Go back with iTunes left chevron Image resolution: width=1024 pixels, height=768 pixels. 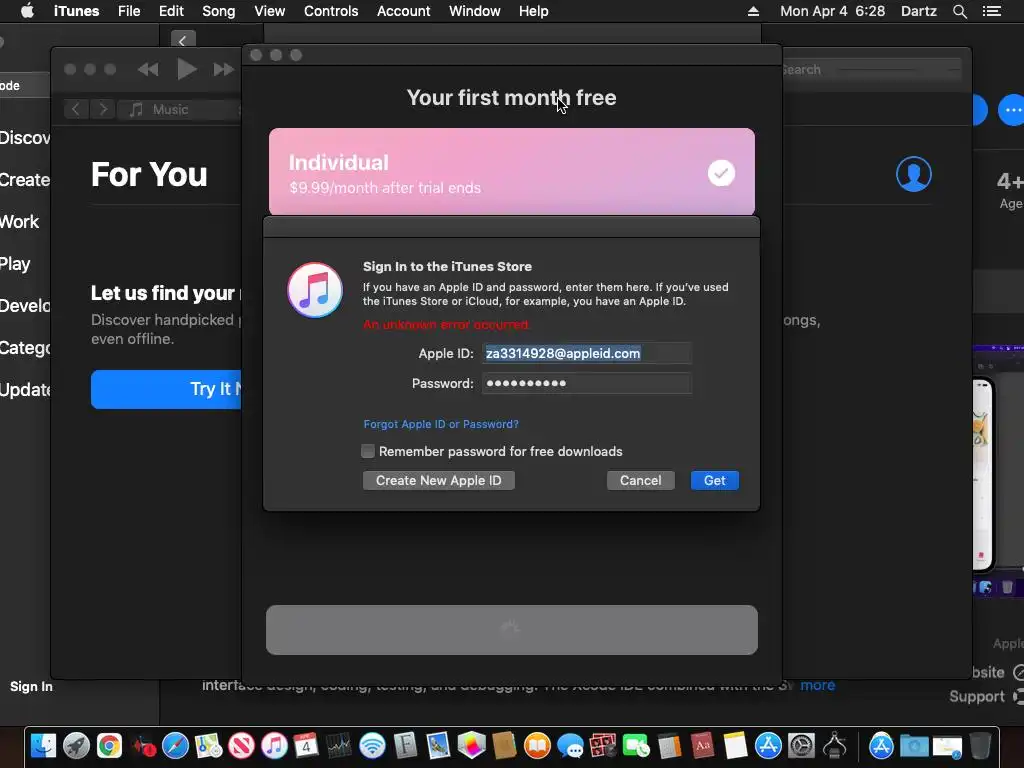76,109
